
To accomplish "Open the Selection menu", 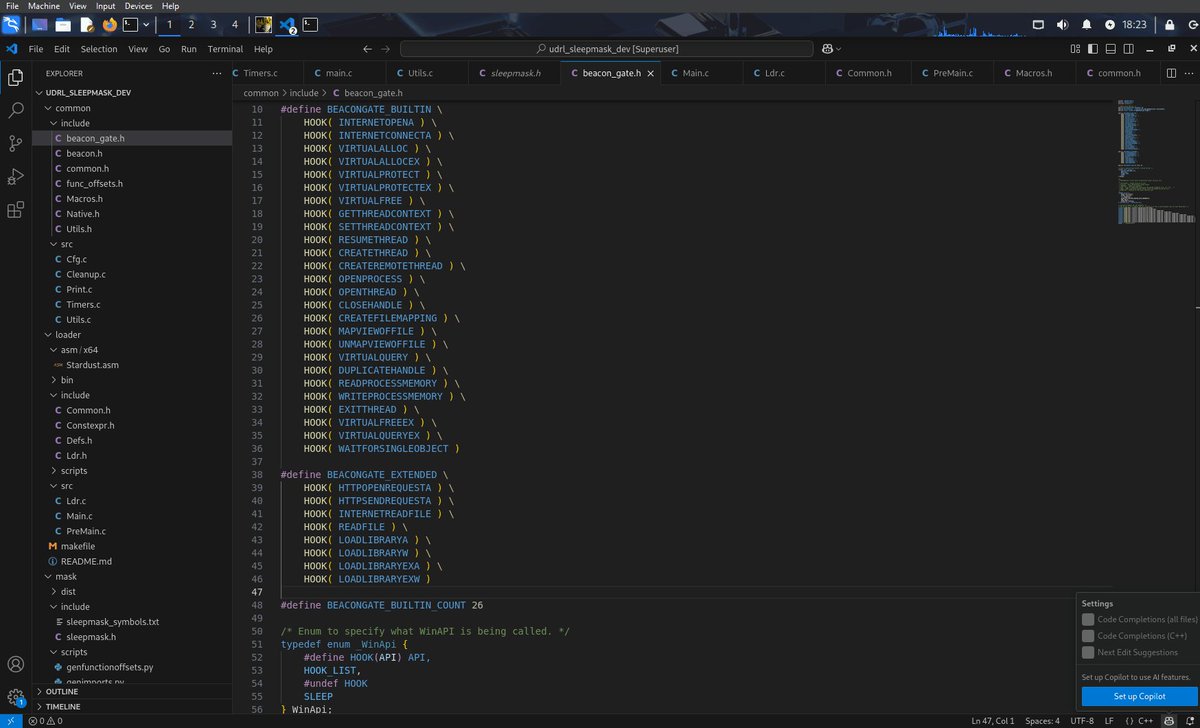I will pyautogui.click(x=99, y=49).
